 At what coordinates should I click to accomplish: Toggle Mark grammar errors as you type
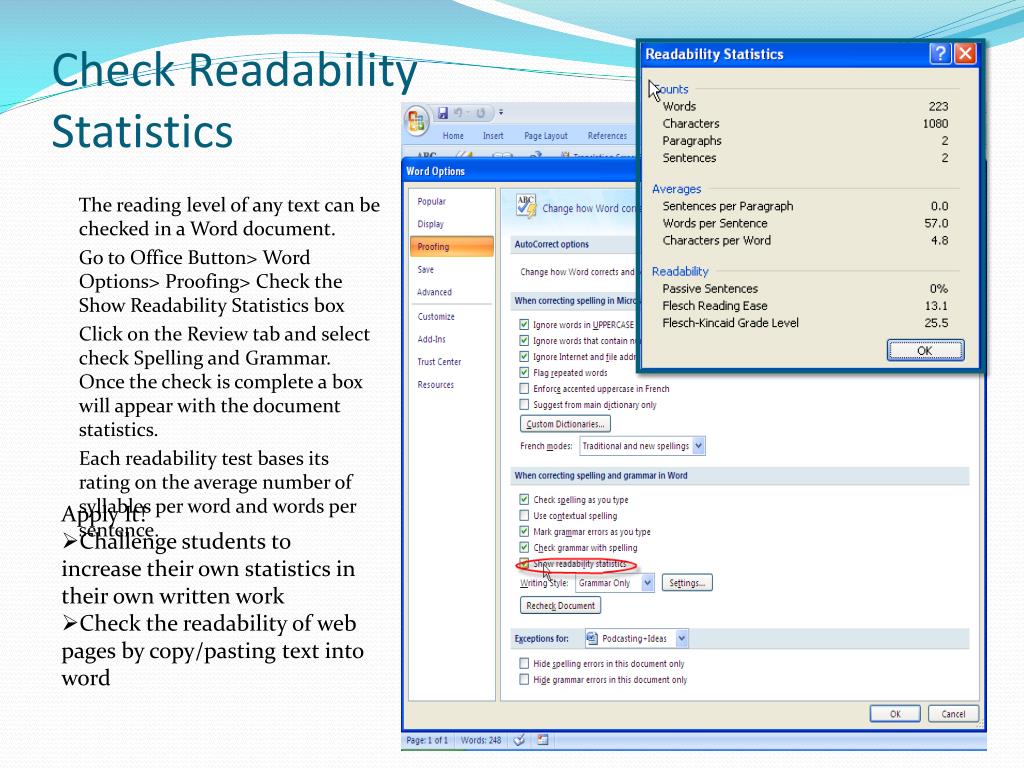524,532
